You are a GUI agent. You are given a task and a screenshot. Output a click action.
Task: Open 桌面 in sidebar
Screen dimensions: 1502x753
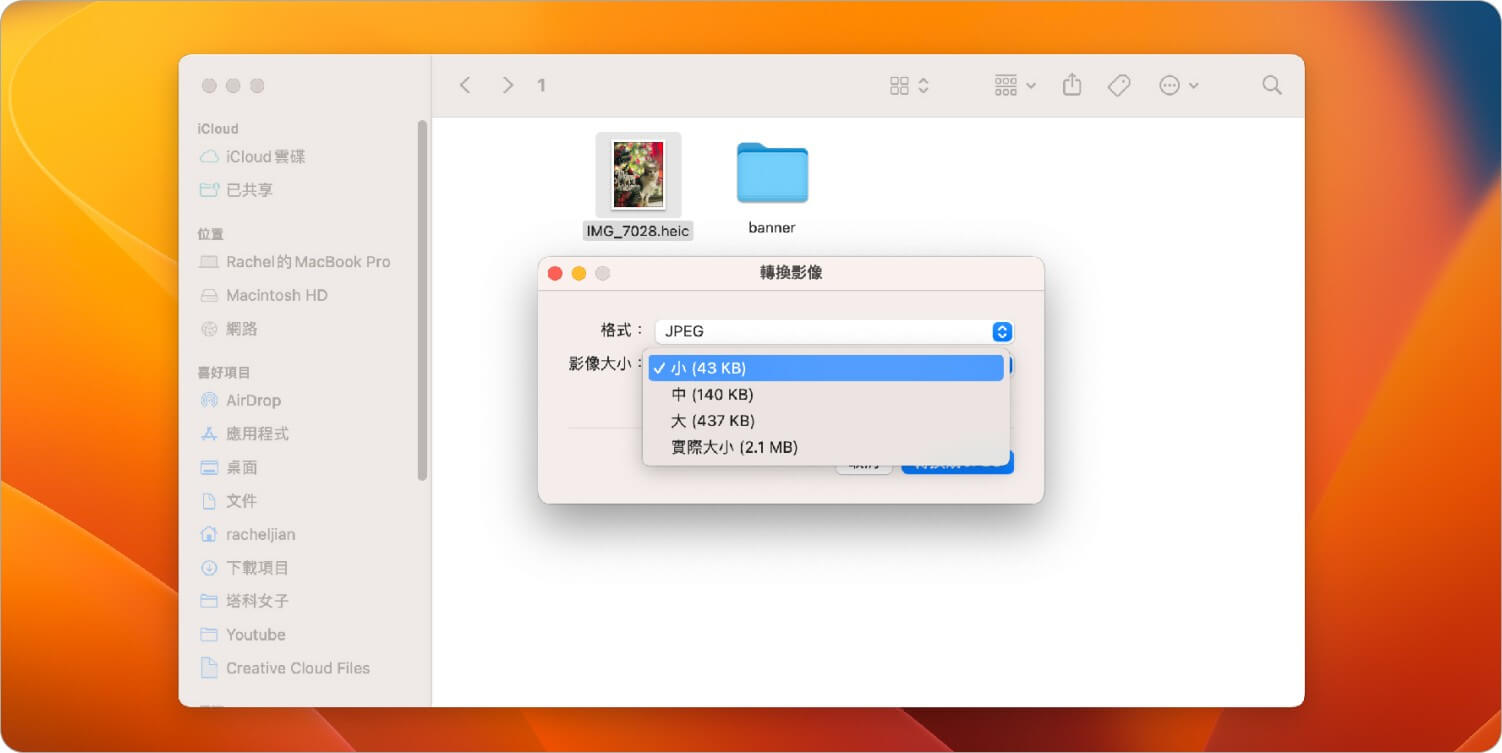pyautogui.click(x=229, y=468)
